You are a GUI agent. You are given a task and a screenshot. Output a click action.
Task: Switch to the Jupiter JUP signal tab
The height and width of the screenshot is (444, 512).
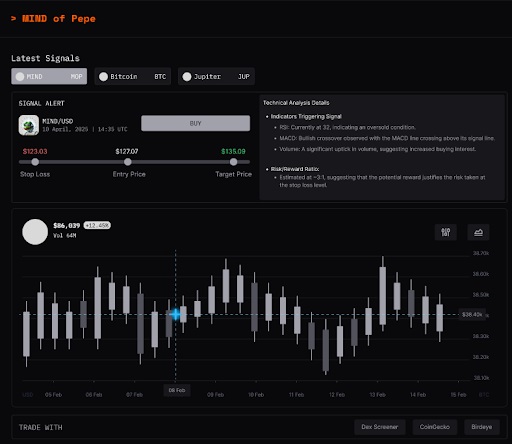(216, 76)
